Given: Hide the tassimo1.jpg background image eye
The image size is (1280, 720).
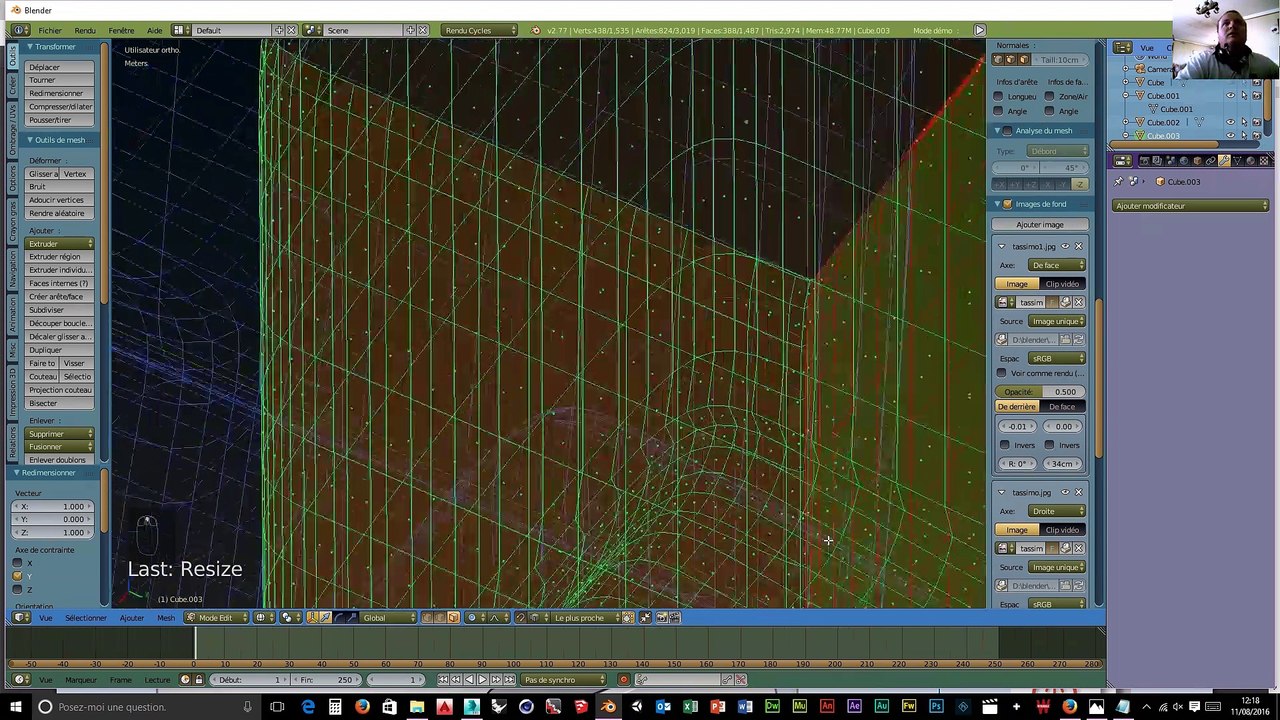Looking at the screenshot, I should click(1065, 246).
